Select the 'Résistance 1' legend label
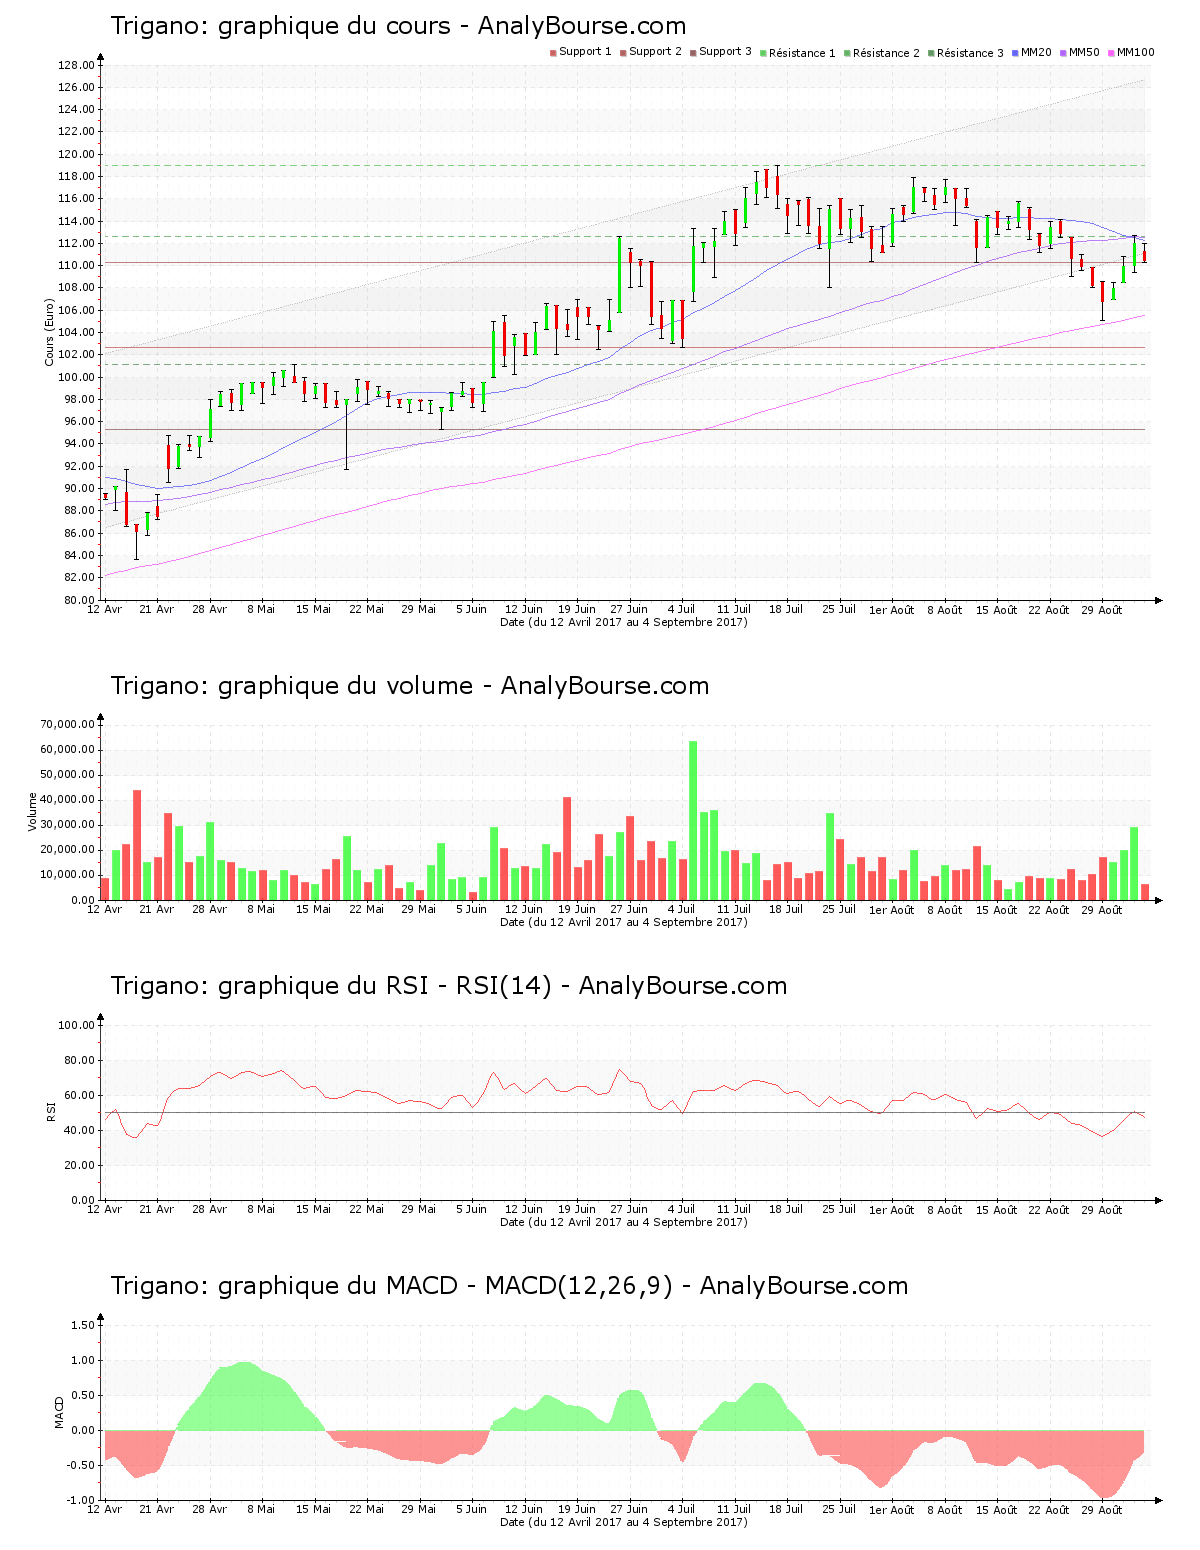 [x=802, y=53]
